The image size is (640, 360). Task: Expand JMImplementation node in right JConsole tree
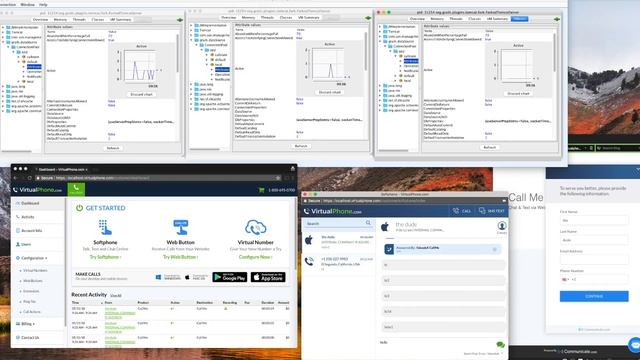click(x=380, y=27)
